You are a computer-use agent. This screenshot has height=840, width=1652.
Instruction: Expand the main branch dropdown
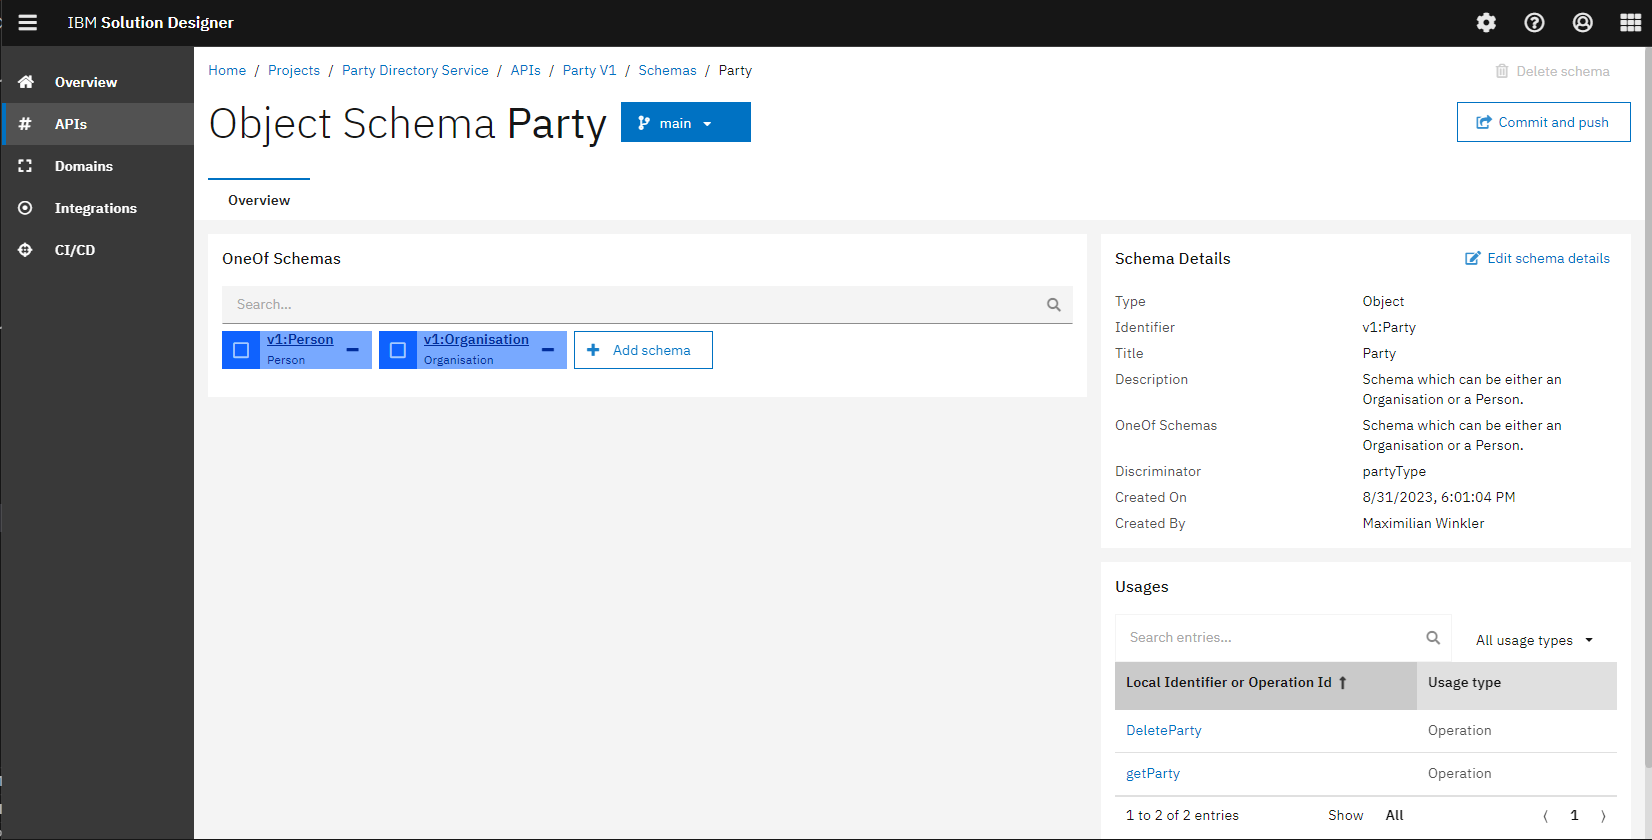(685, 123)
